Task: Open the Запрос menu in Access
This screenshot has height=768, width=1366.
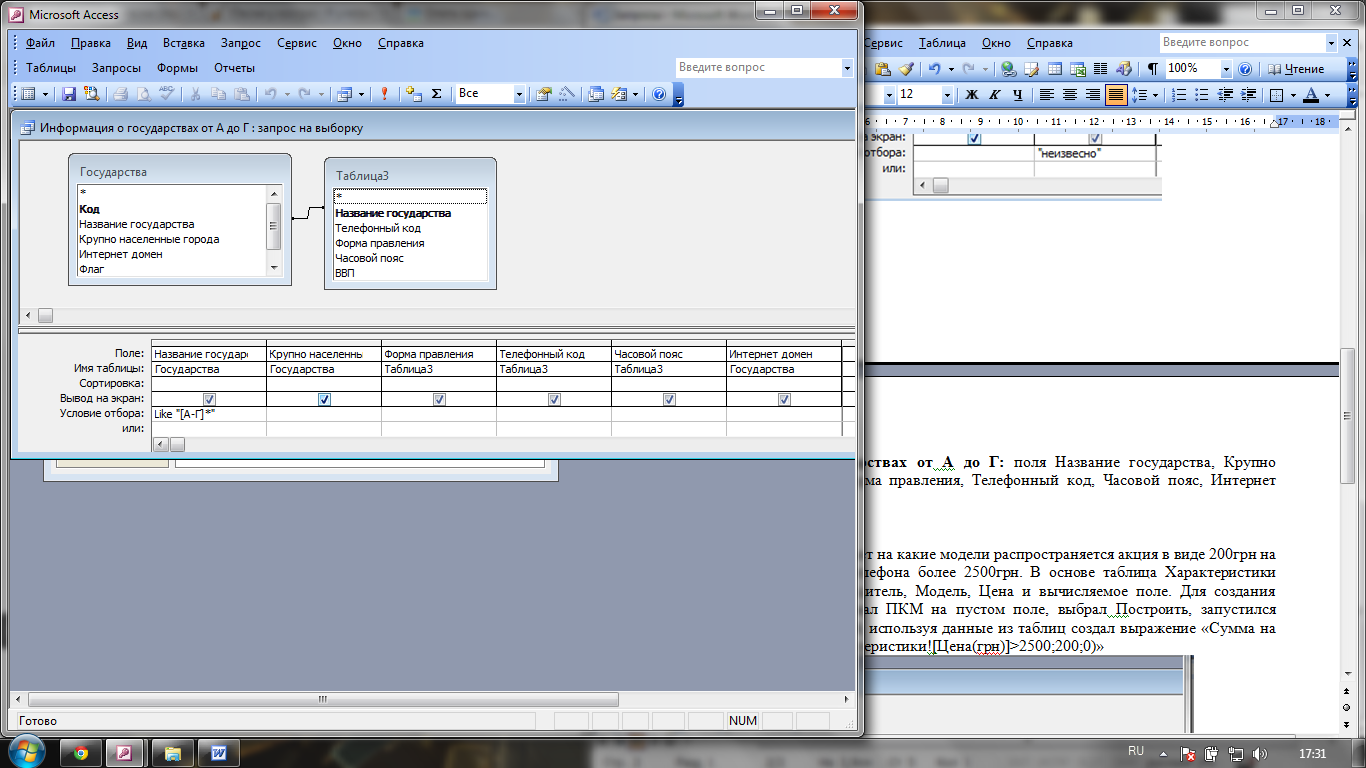Action: pos(241,43)
